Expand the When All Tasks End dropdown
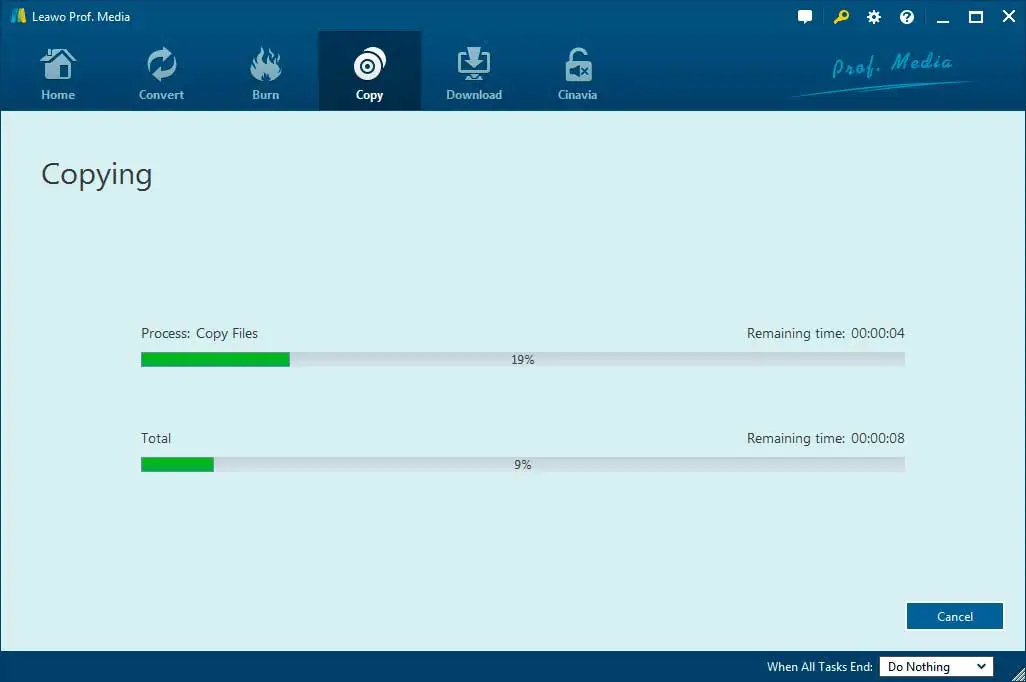This screenshot has height=682, width=1026. 936,666
